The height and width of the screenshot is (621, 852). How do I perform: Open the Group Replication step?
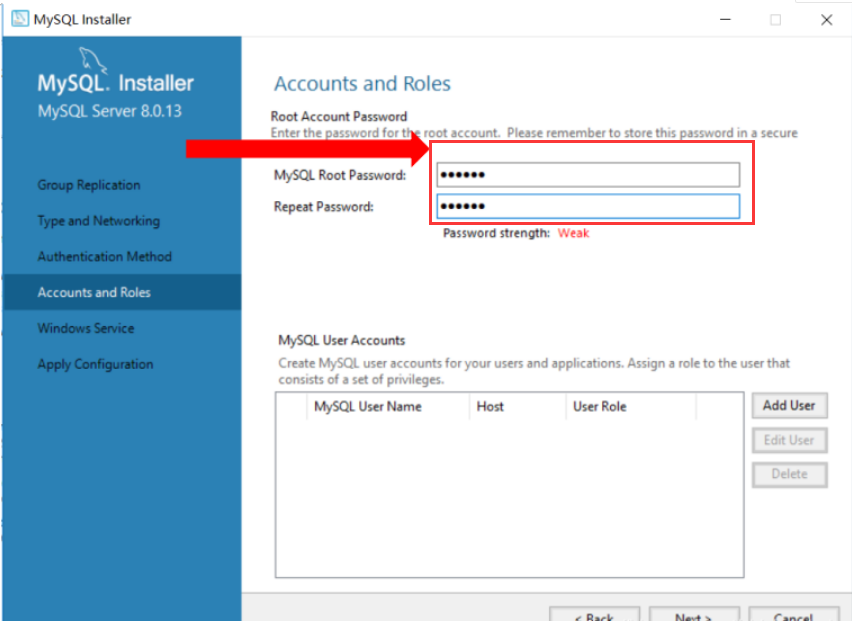(89, 185)
